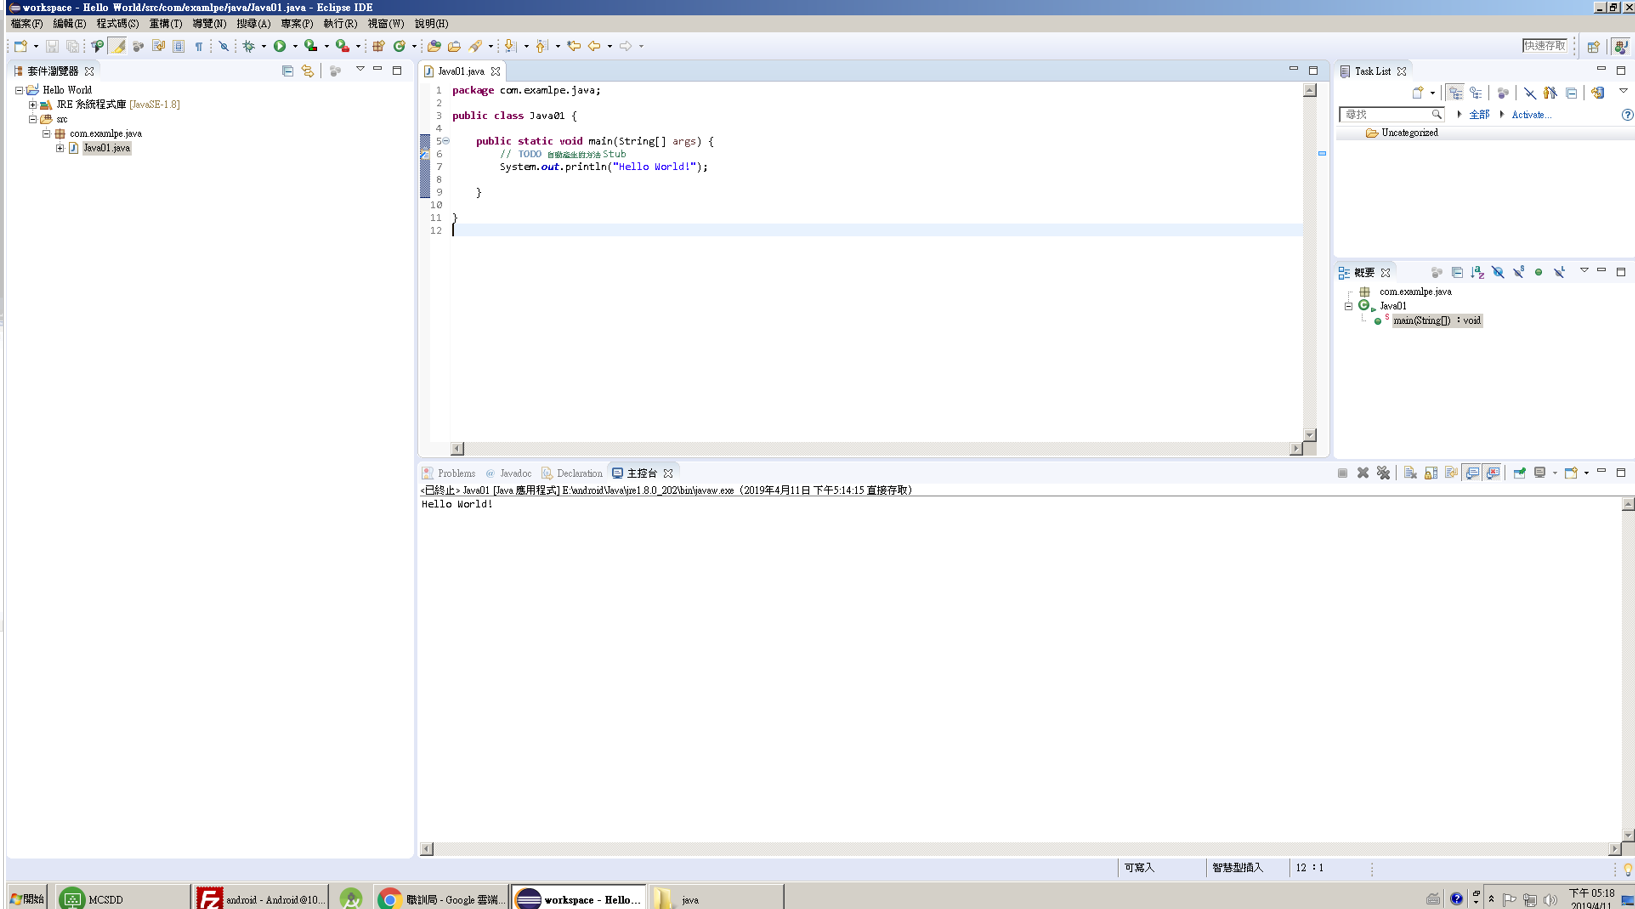This screenshot has width=1635, height=909.
Task: Click Synchronize Changed icon in Task List
Action: pyautogui.click(x=1597, y=93)
